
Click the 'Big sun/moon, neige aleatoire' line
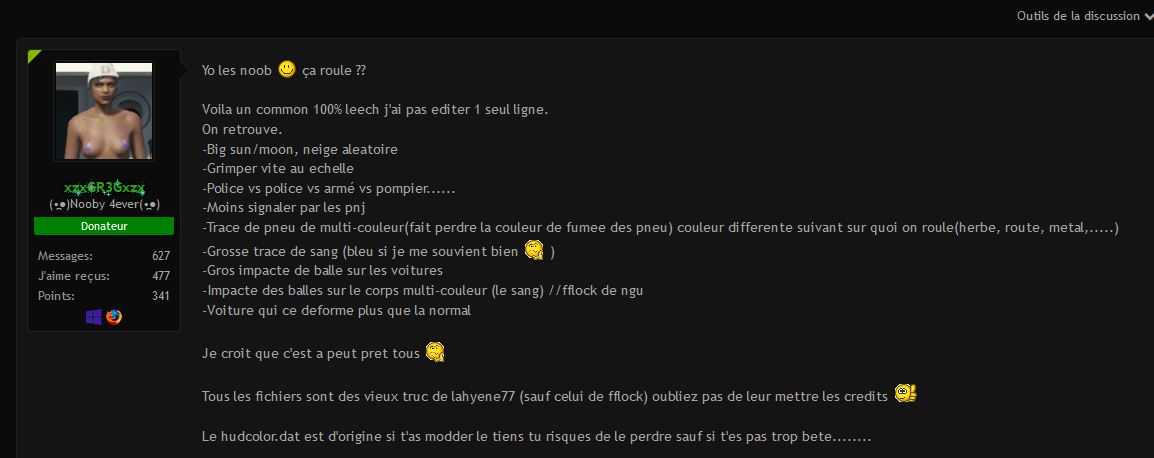point(300,149)
